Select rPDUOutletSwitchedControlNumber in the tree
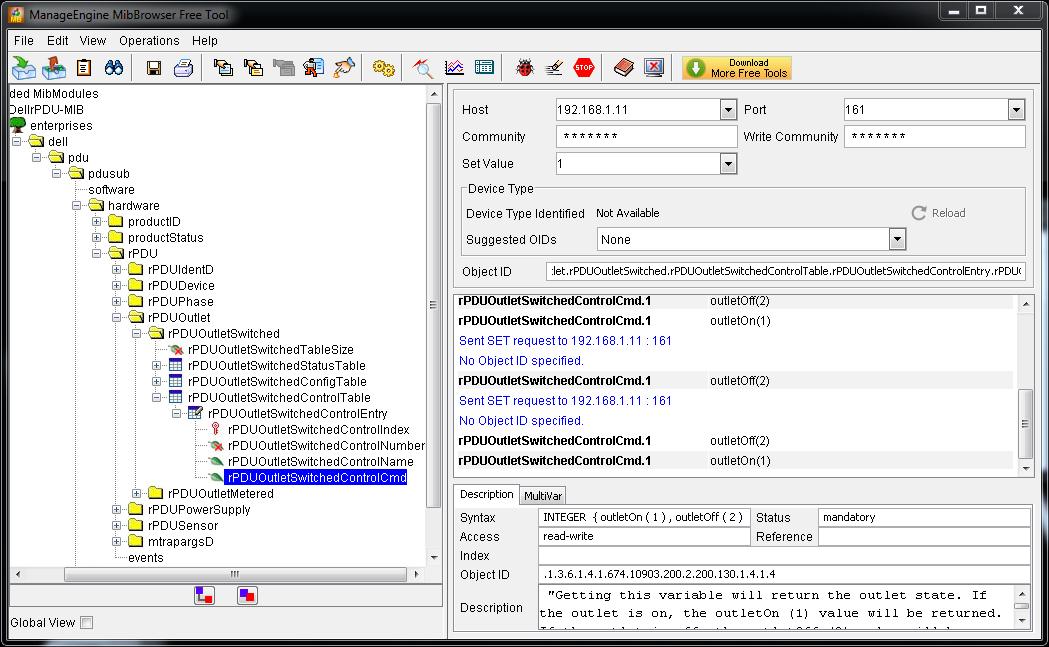The image size is (1049, 647). pos(326,446)
